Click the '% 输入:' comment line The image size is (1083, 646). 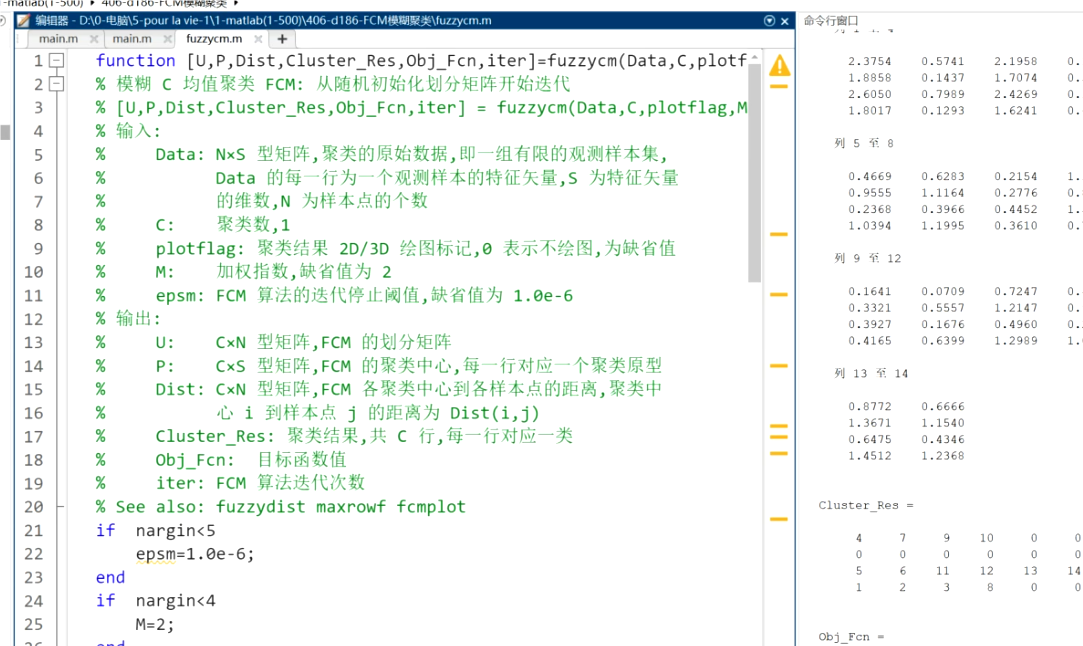(x=128, y=131)
